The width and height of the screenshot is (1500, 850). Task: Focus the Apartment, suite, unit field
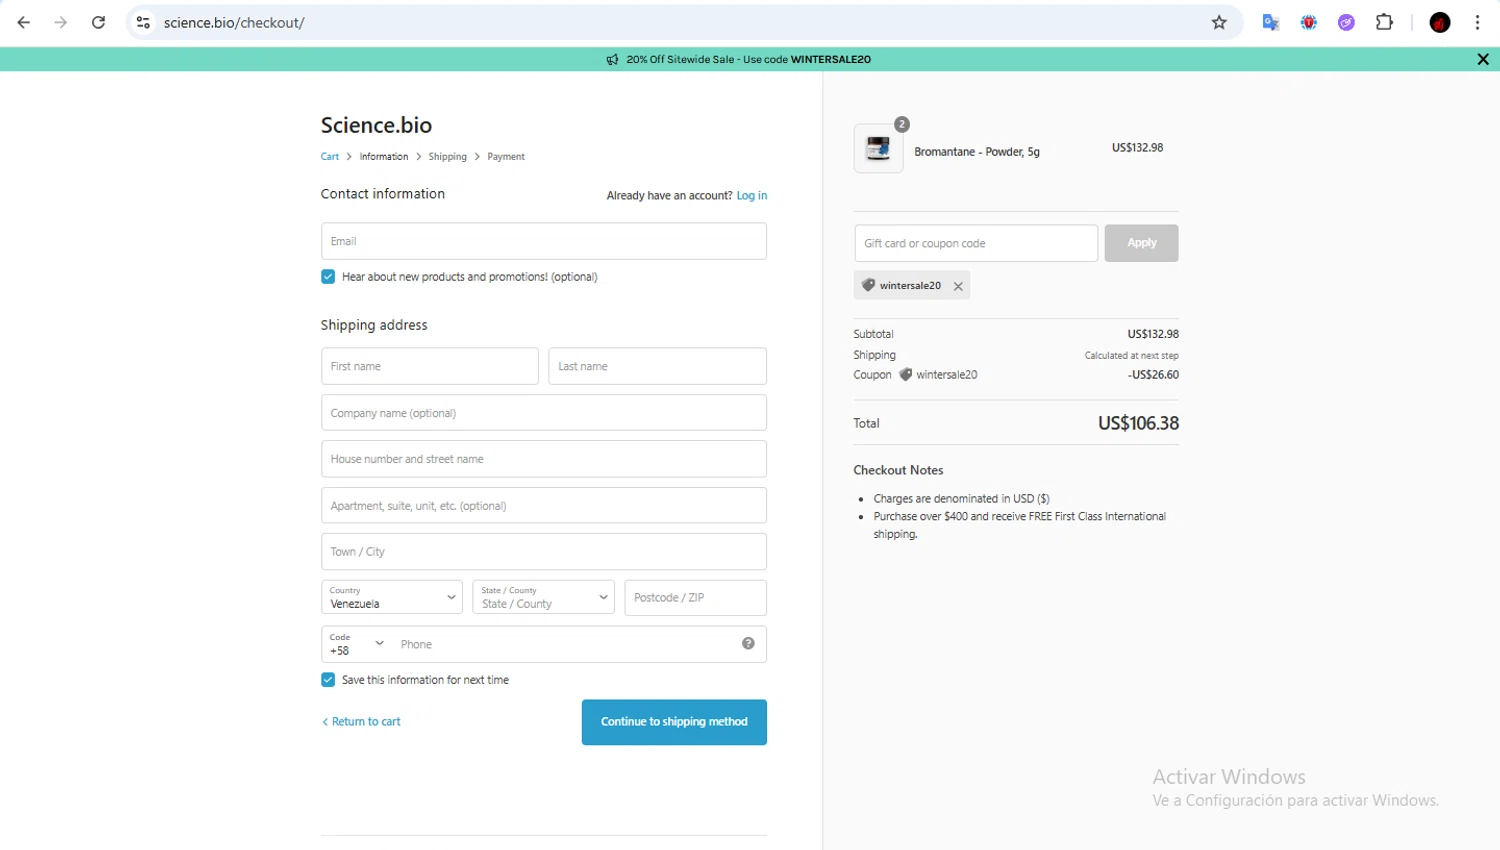pyautogui.click(x=544, y=506)
